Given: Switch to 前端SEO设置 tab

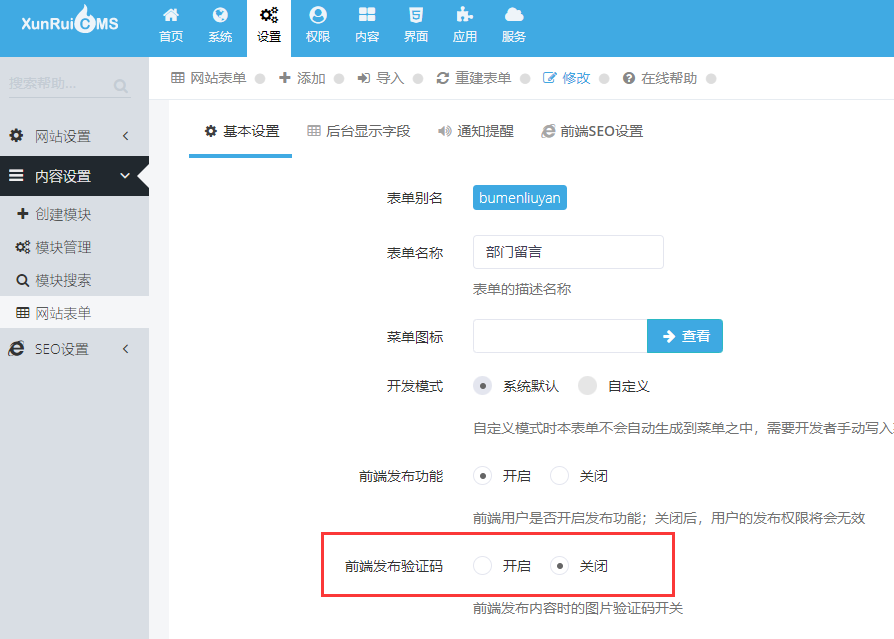Looking at the screenshot, I should [592, 132].
